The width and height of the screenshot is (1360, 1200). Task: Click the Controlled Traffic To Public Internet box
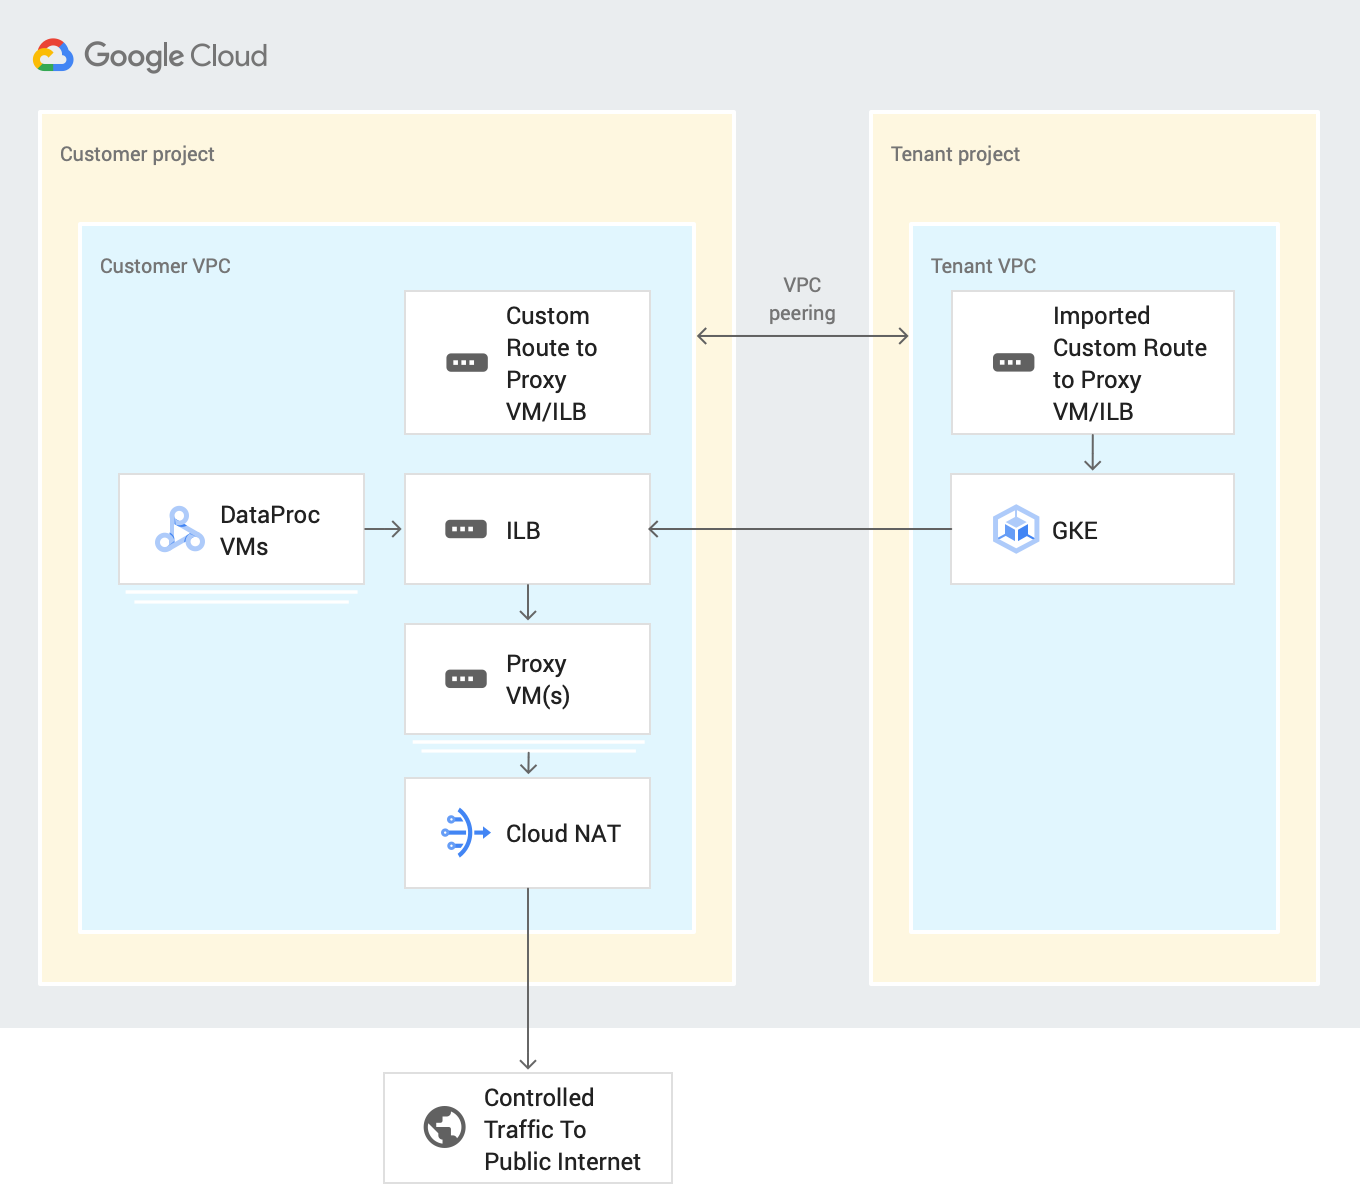click(527, 1128)
